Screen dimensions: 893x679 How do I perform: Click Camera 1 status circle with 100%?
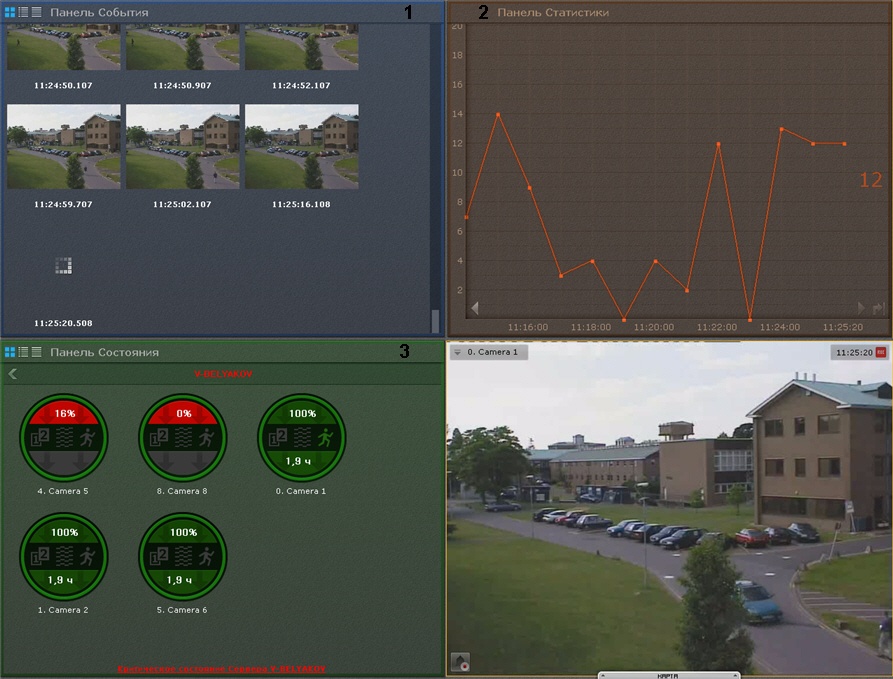(x=302, y=438)
